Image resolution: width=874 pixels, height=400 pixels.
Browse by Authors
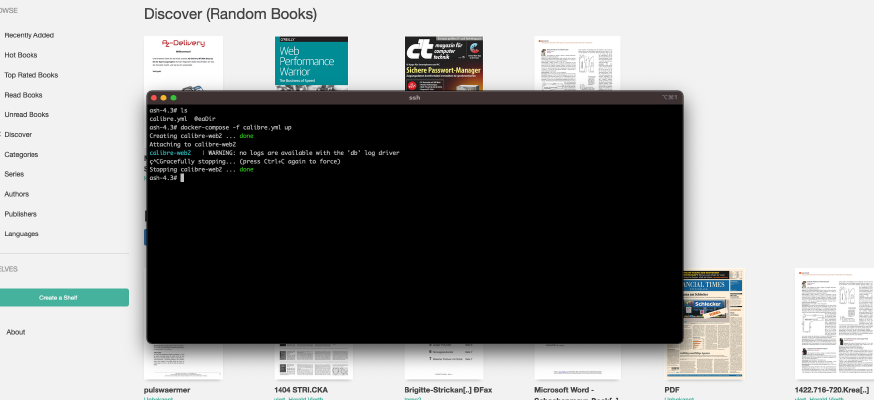(17, 194)
